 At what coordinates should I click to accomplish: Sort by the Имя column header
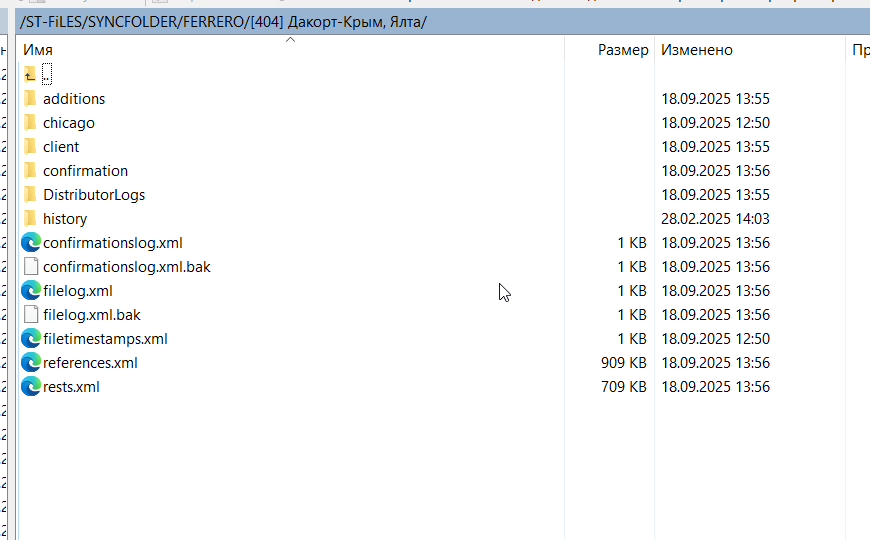click(x=38, y=50)
